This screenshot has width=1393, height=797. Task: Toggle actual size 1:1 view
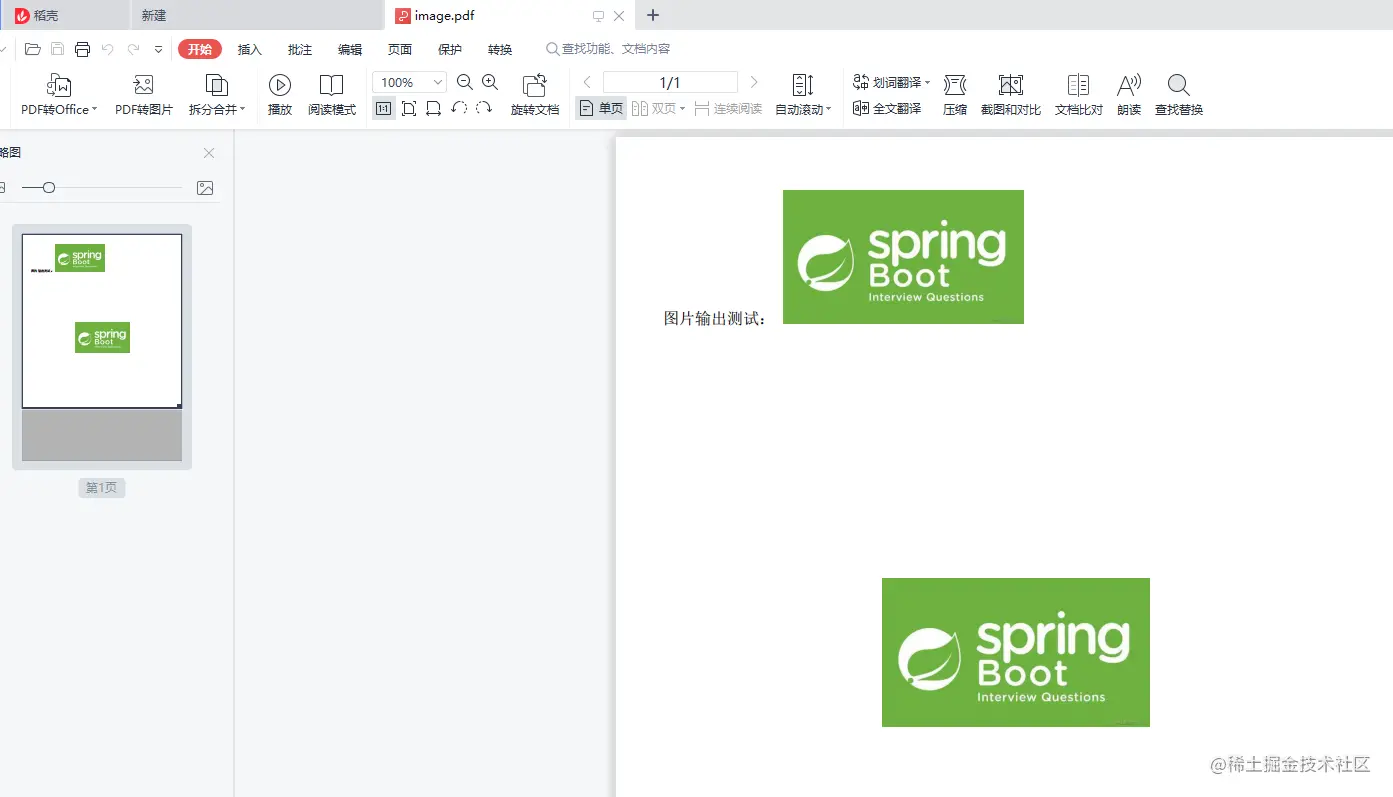(384, 108)
